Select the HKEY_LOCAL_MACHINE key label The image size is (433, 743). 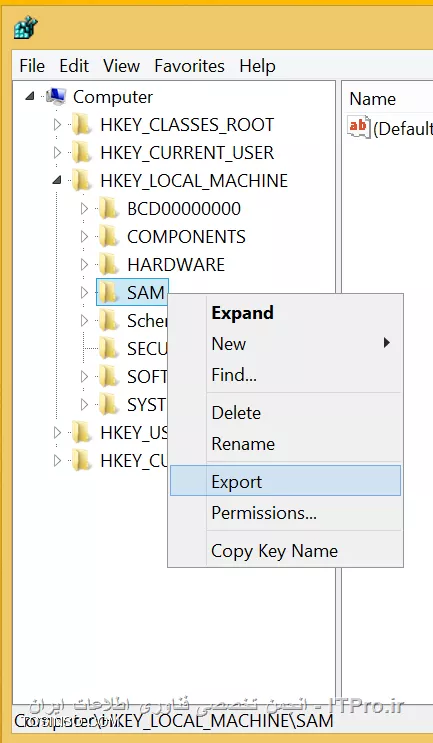pos(194,181)
